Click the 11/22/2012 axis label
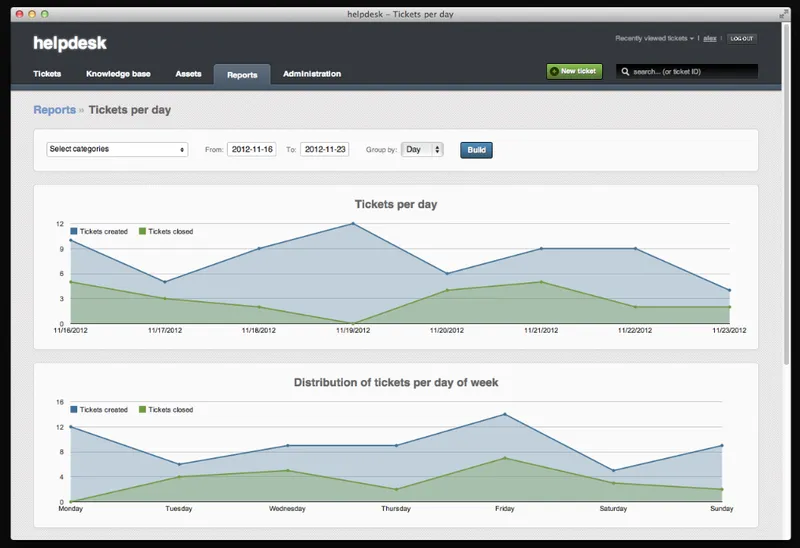 [x=635, y=331]
